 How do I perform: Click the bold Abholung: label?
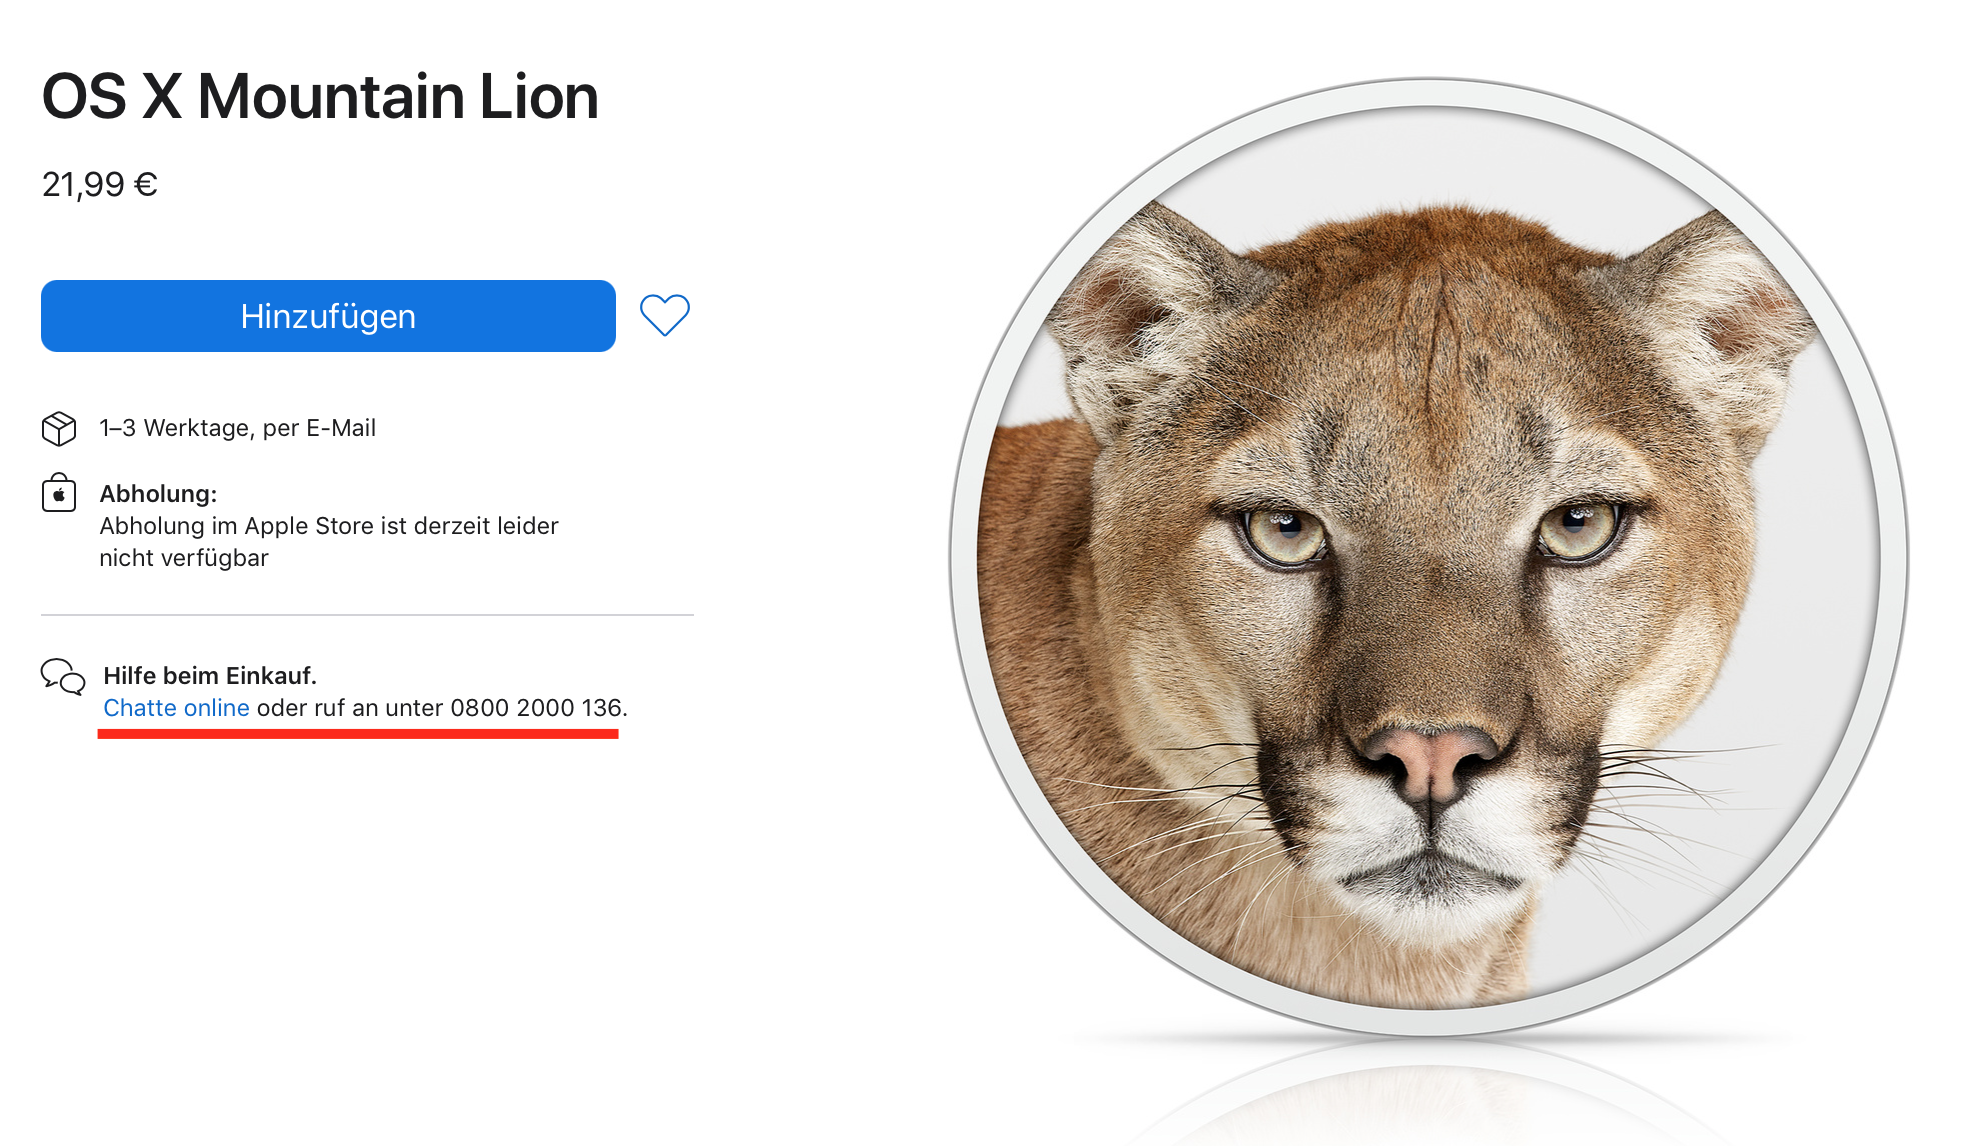158,494
